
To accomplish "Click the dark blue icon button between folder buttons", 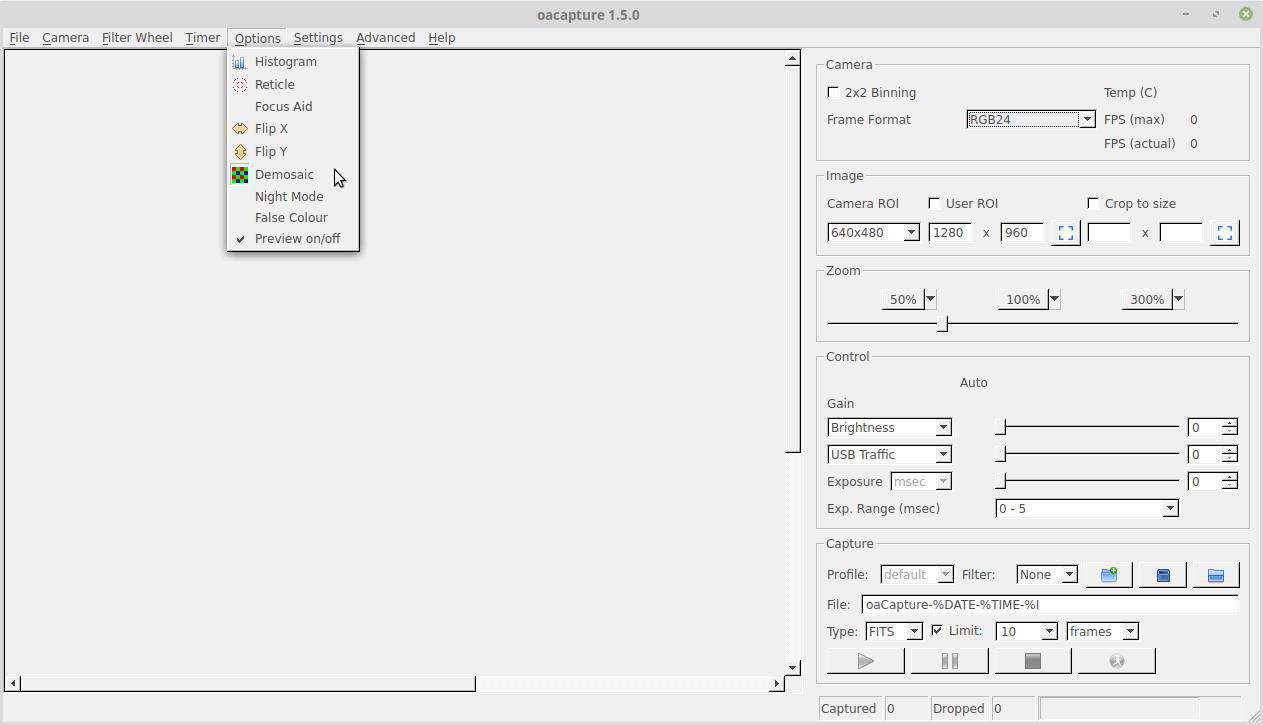I will pos(1163,575).
